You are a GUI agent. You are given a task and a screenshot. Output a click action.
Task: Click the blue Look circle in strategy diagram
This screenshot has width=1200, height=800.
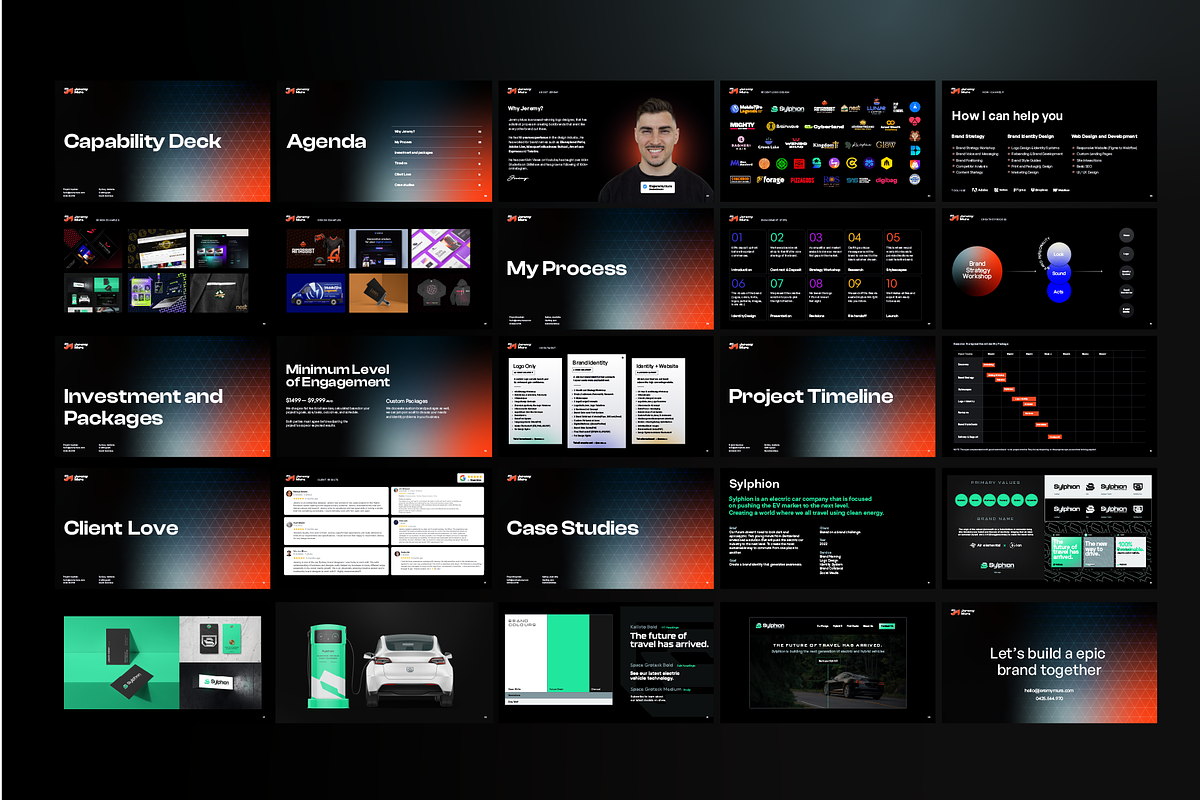(1059, 254)
